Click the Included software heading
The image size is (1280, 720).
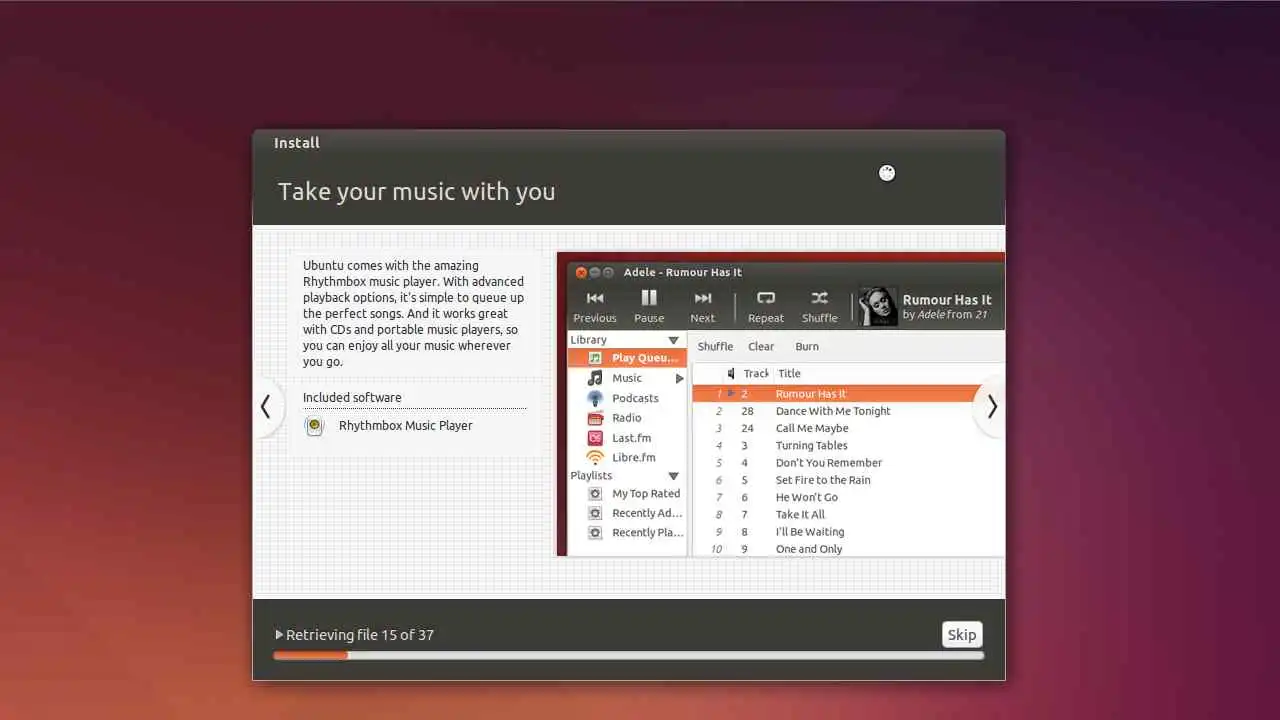coord(352,398)
